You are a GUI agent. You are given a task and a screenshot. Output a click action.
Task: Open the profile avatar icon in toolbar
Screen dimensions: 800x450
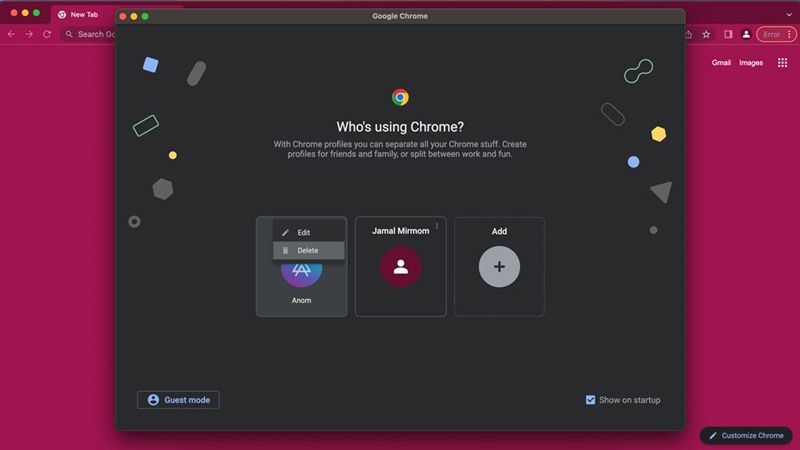746,34
